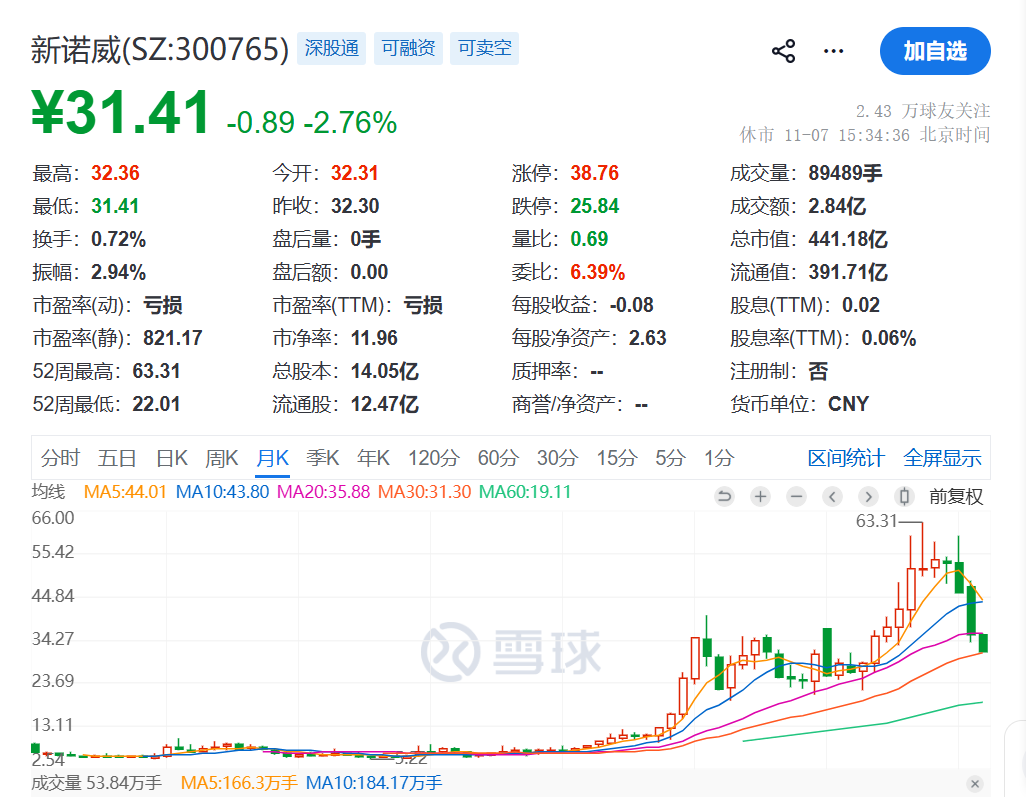
Task: Switch to the 周K tab
Action: point(222,459)
